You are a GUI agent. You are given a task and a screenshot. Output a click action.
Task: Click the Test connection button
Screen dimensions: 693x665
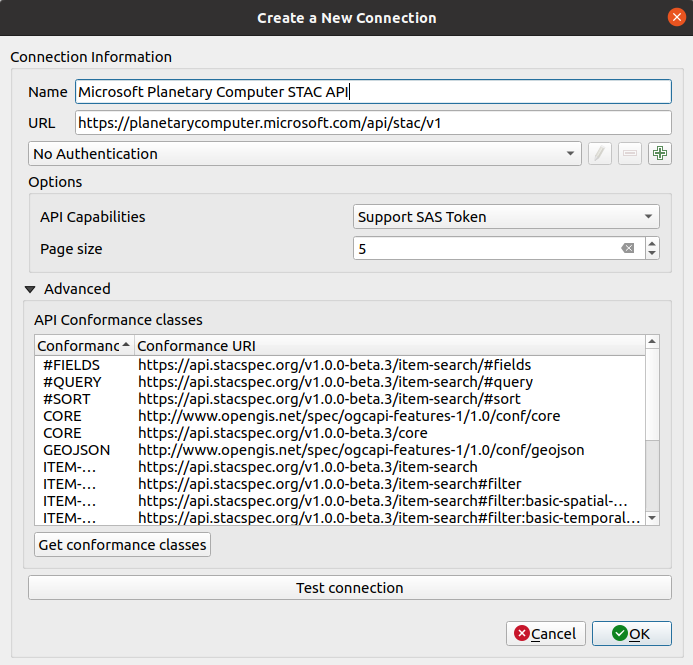(x=350, y=588)
